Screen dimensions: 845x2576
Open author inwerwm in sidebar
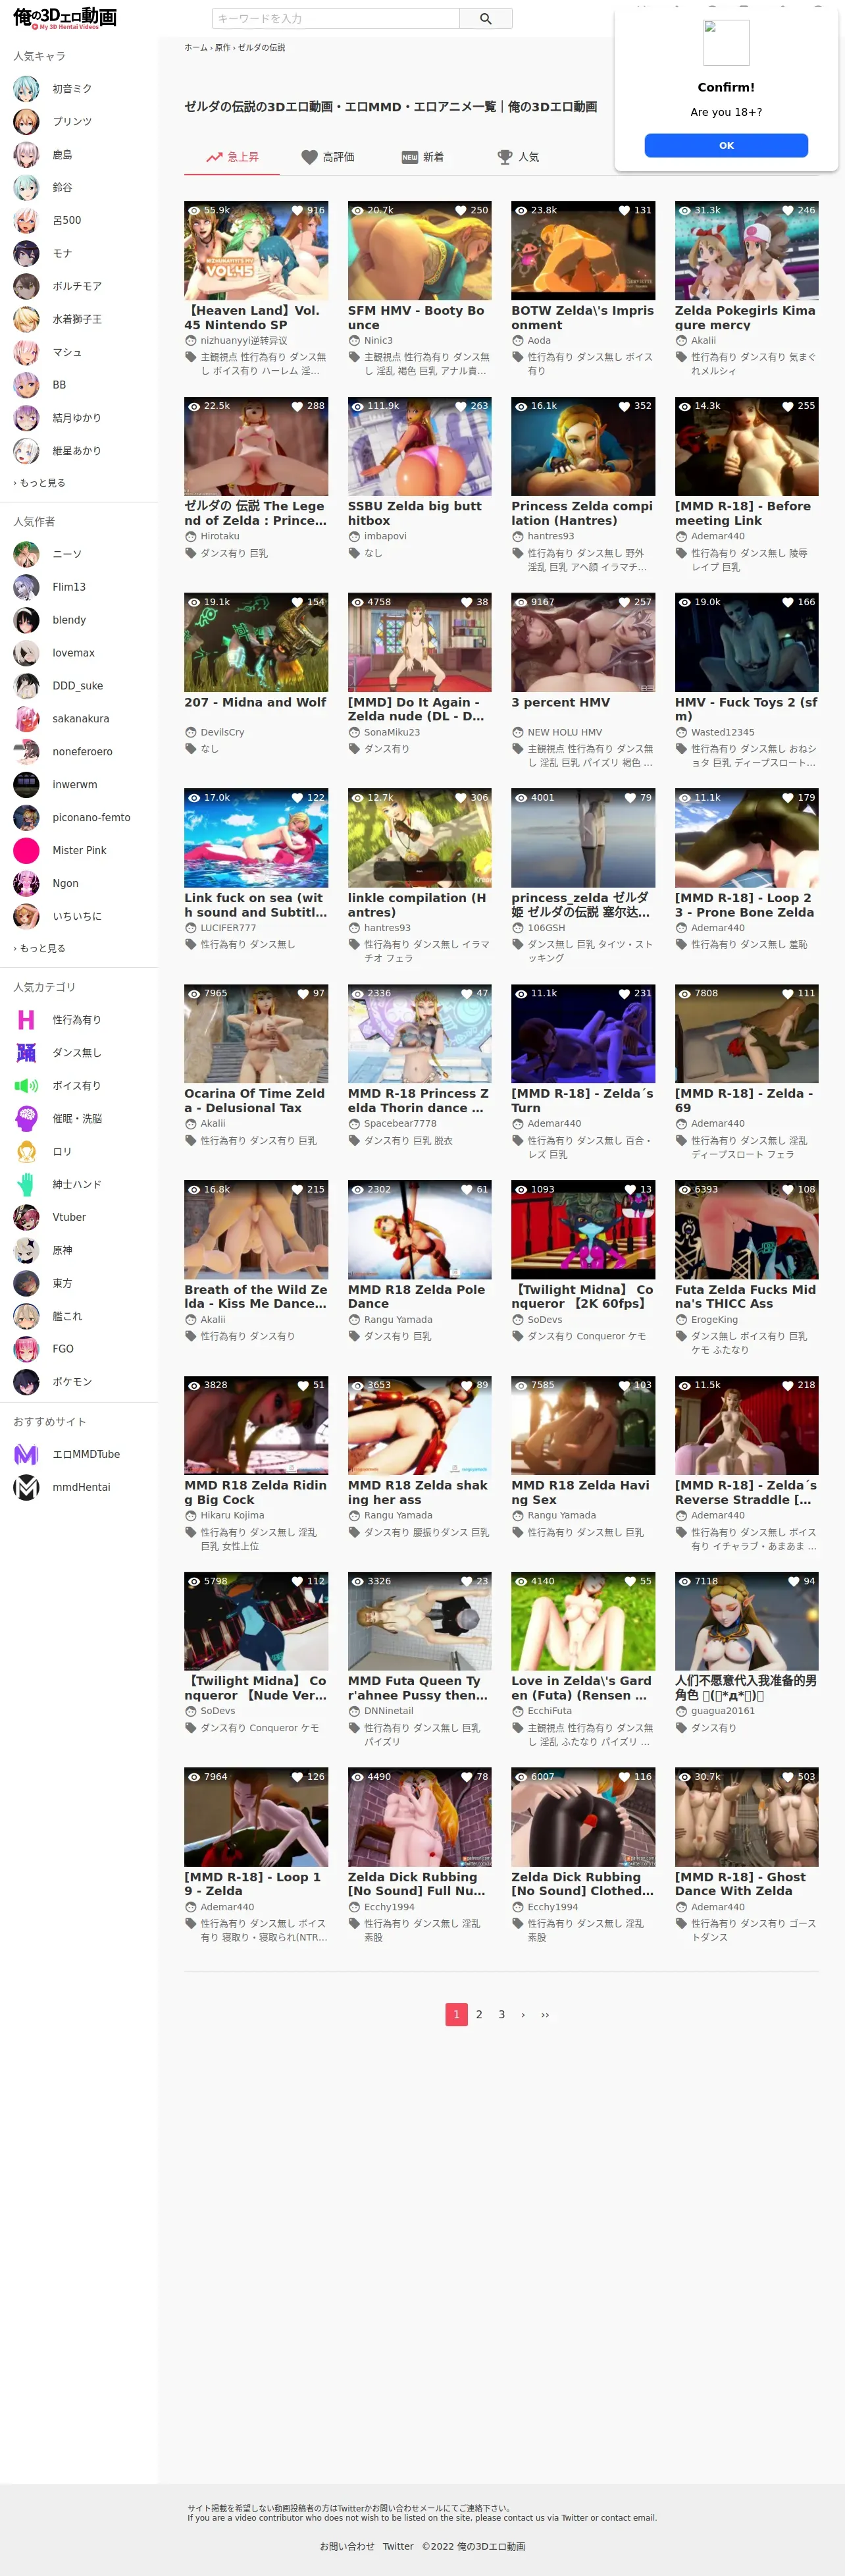80,785
